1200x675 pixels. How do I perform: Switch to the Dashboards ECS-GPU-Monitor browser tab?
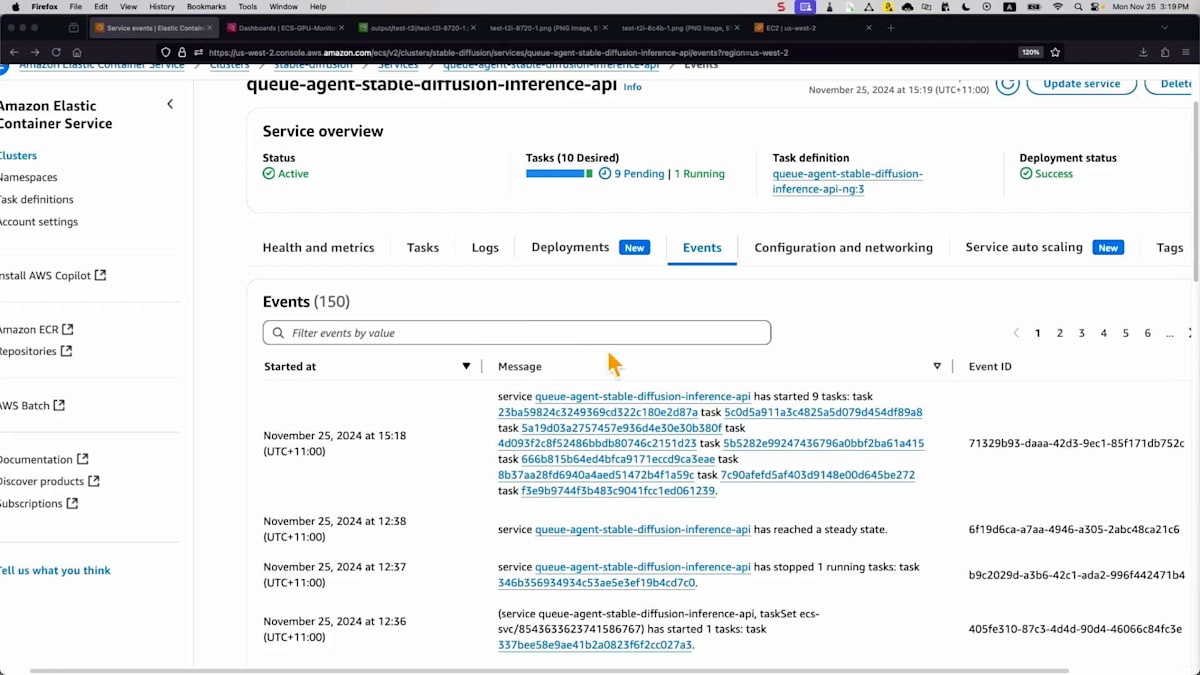tap(284, 28)
